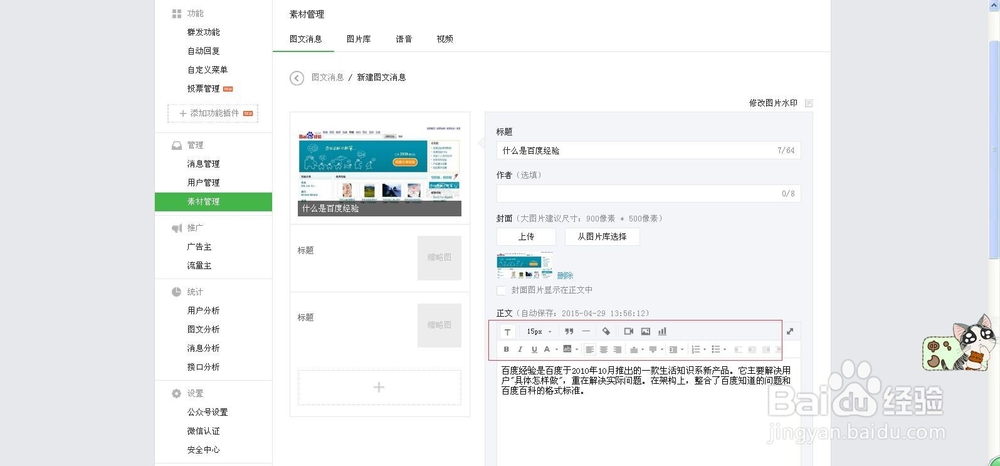Insert a blockquote with the quote icon

[x=569, y=331]
